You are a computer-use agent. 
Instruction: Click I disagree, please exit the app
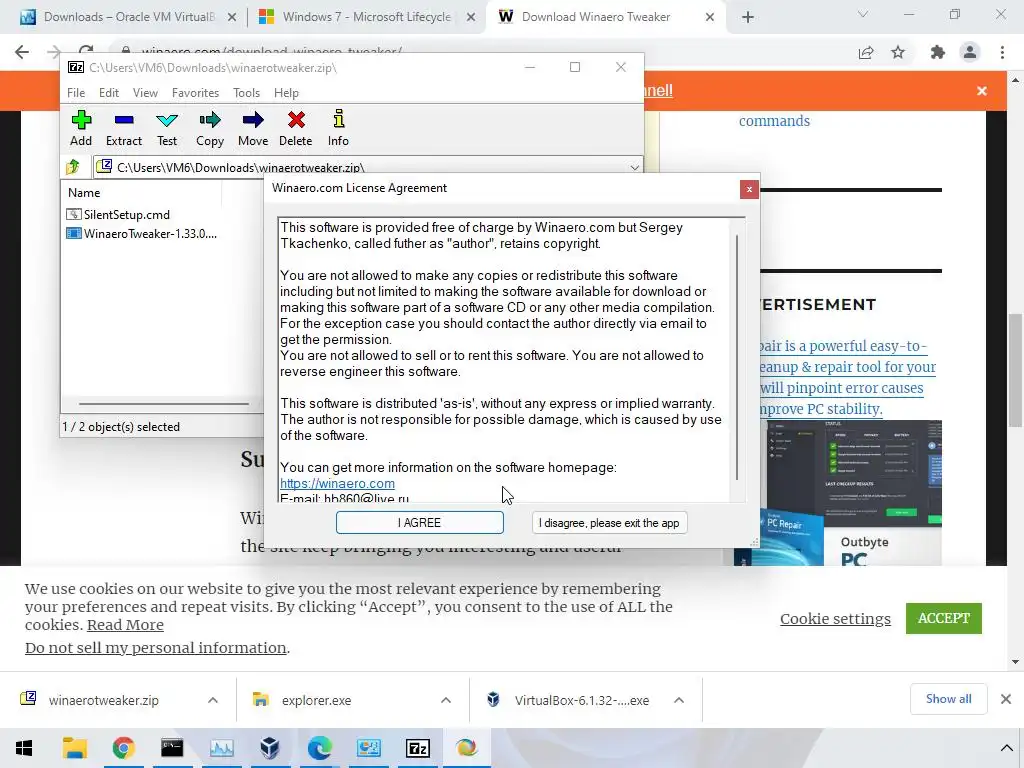[x=609, y=522]
